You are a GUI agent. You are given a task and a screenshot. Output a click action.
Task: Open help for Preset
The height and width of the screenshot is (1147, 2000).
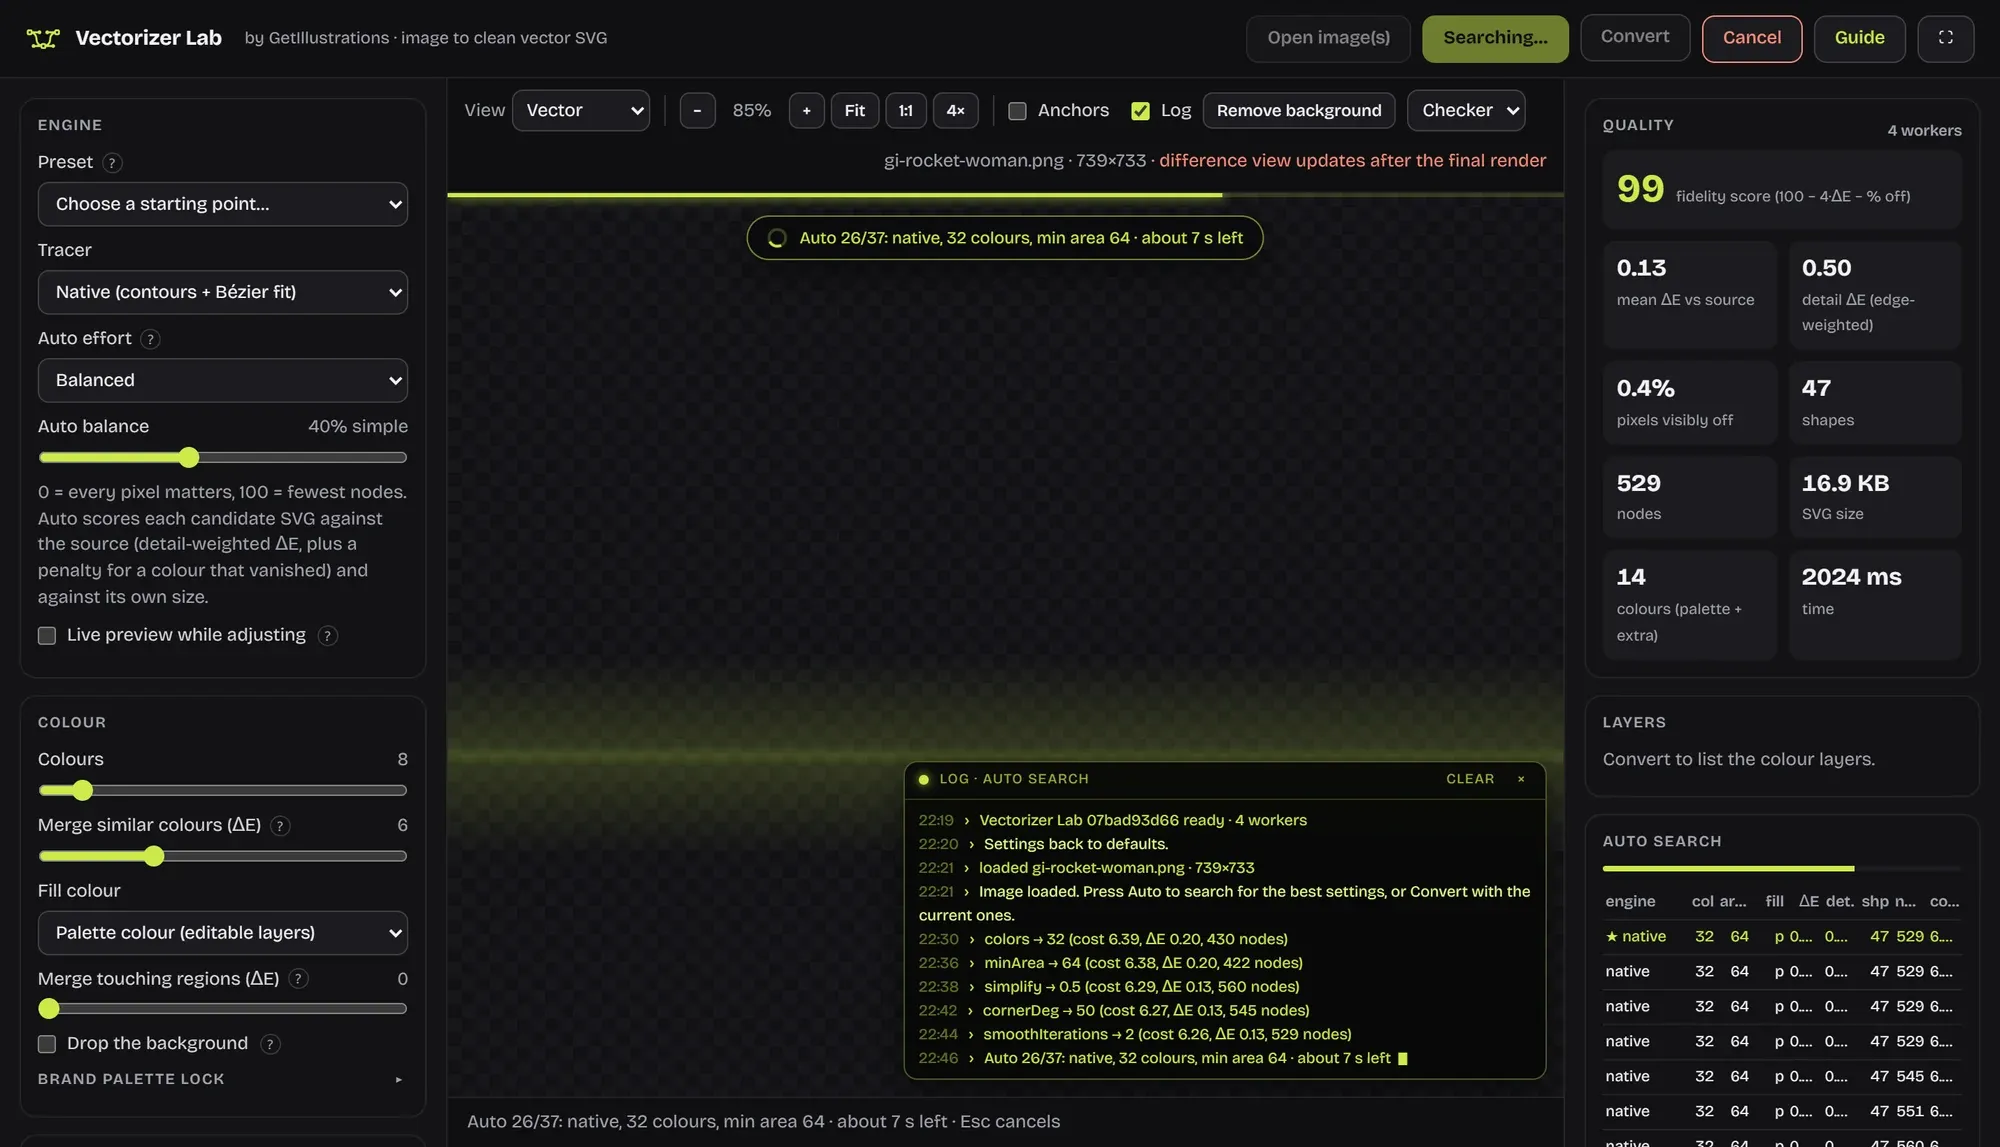112,163
